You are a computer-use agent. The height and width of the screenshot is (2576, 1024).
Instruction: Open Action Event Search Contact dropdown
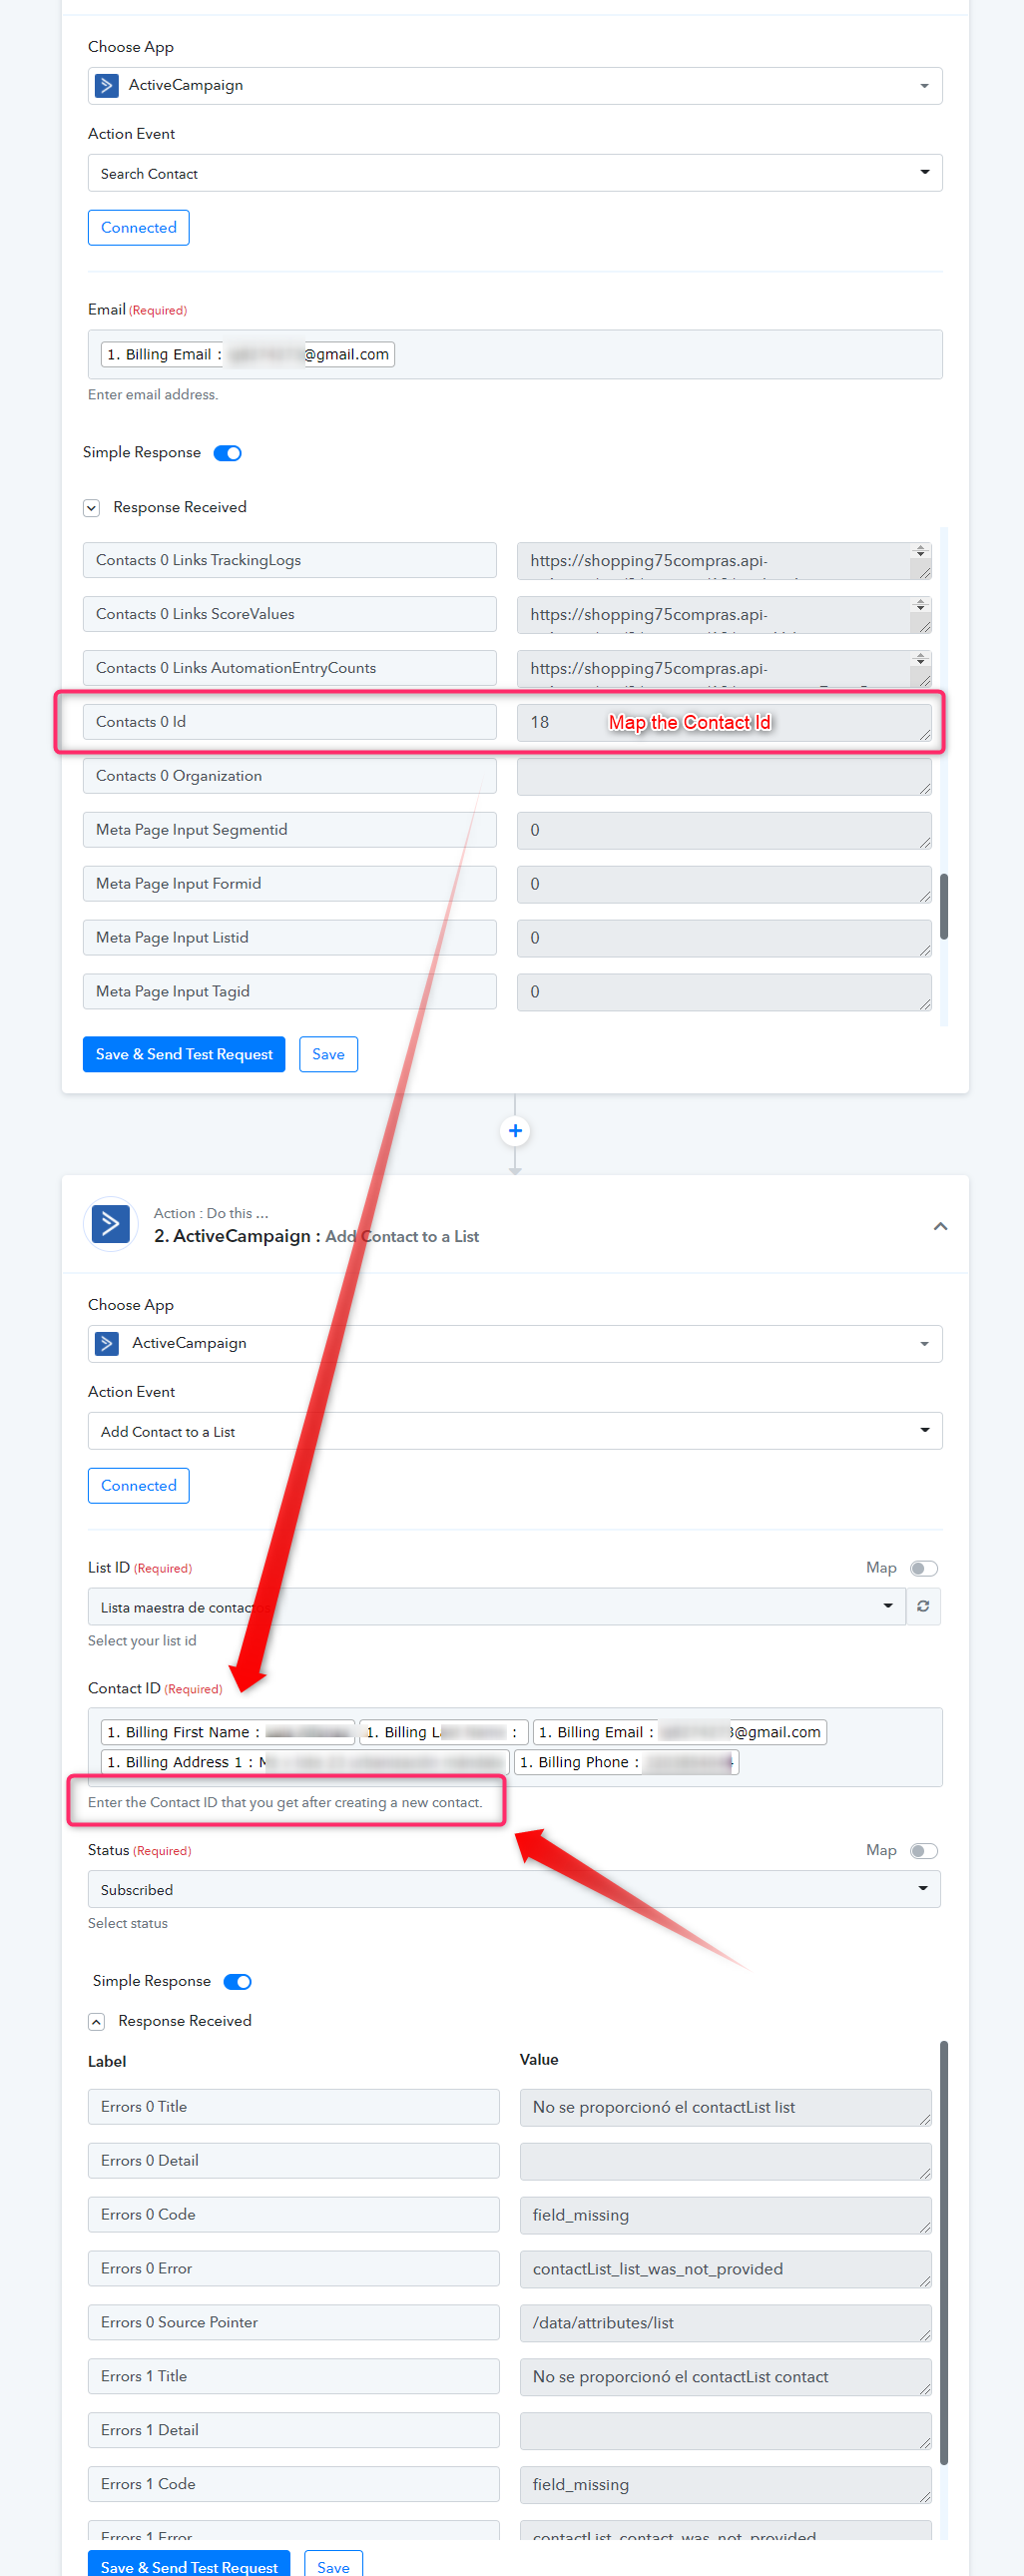pyautogui.click(x=515, y=173)
